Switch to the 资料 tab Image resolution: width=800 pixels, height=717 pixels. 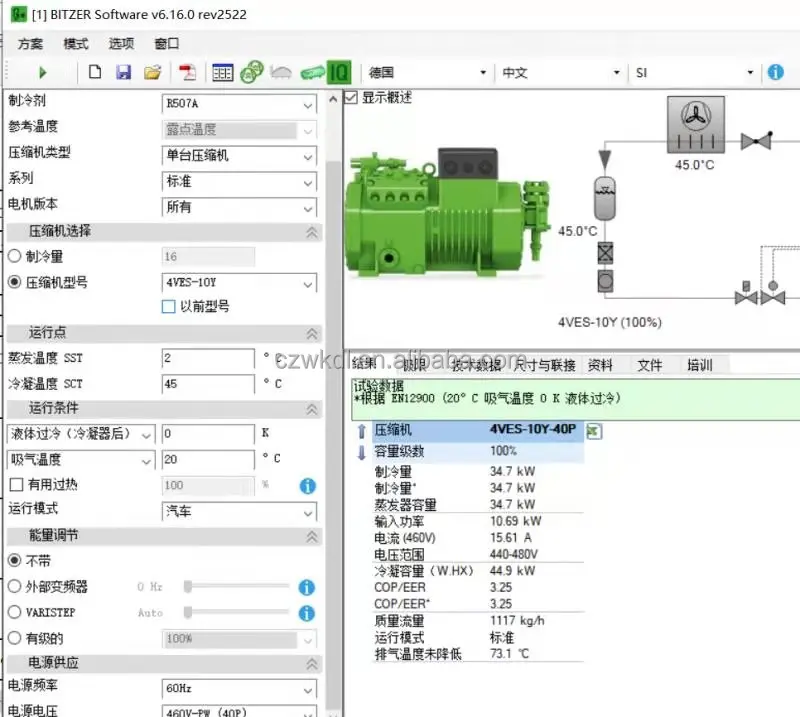(600, 365)
